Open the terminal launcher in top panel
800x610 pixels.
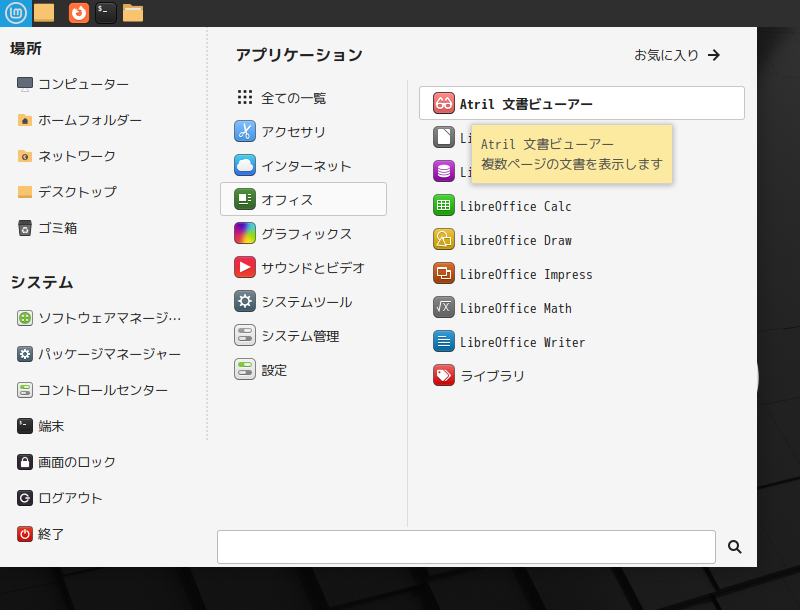(x=106, y=13)
